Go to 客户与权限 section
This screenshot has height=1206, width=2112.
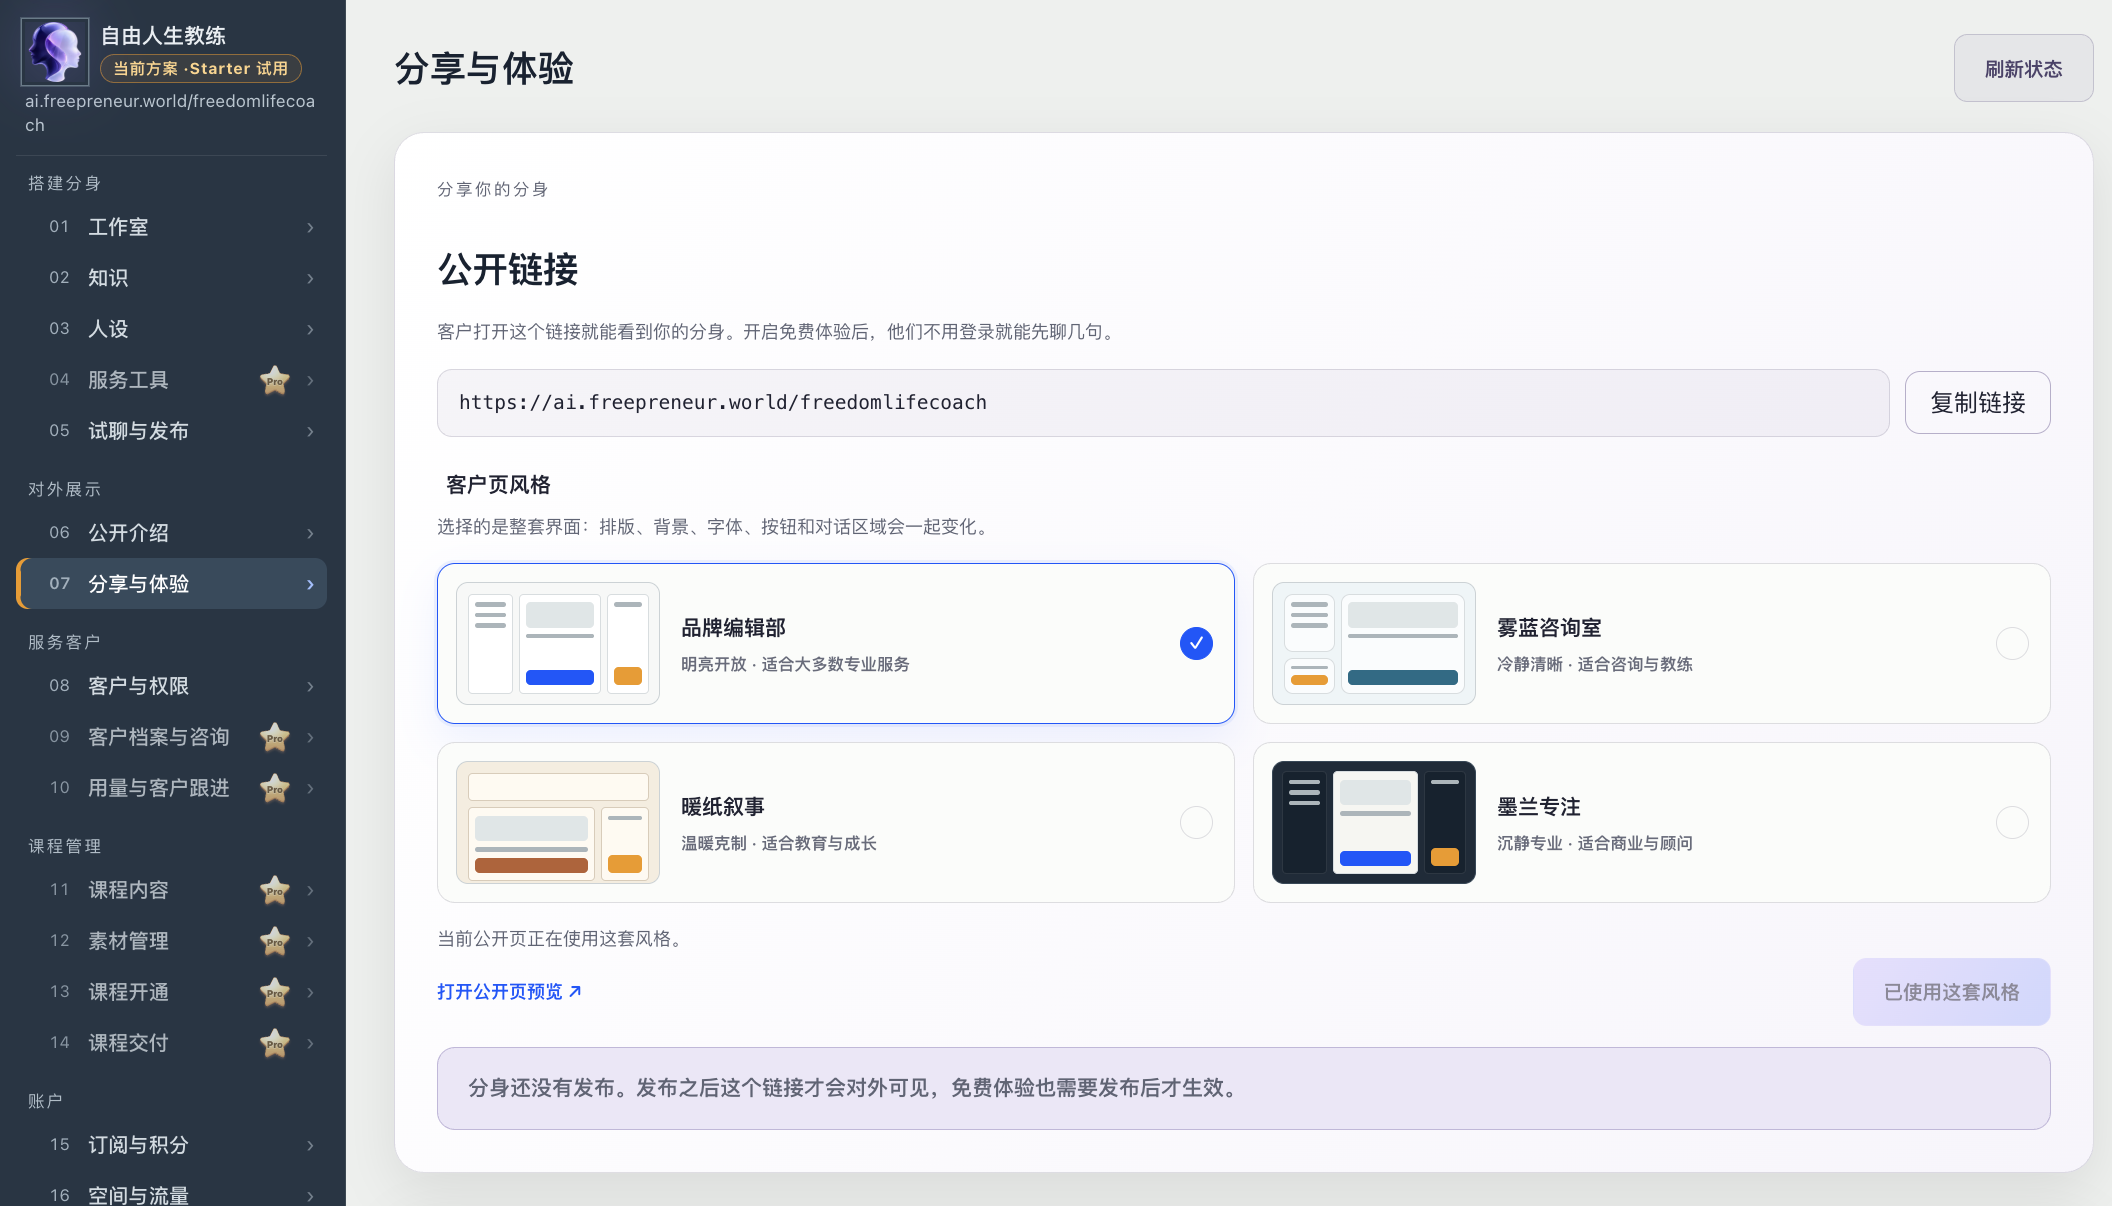pos(172,686)
